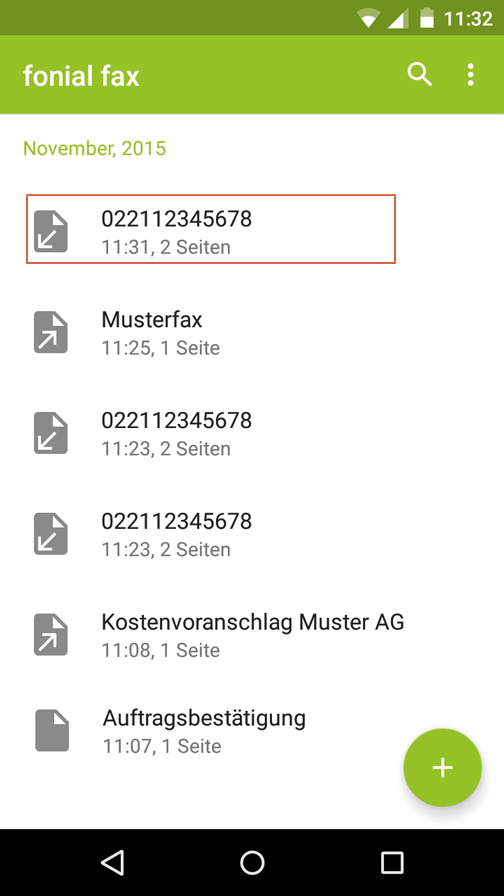Viewport: 504px width, 896px height.
Task: Tap the Wi-Fi status icon
Action: pos(369,19)
